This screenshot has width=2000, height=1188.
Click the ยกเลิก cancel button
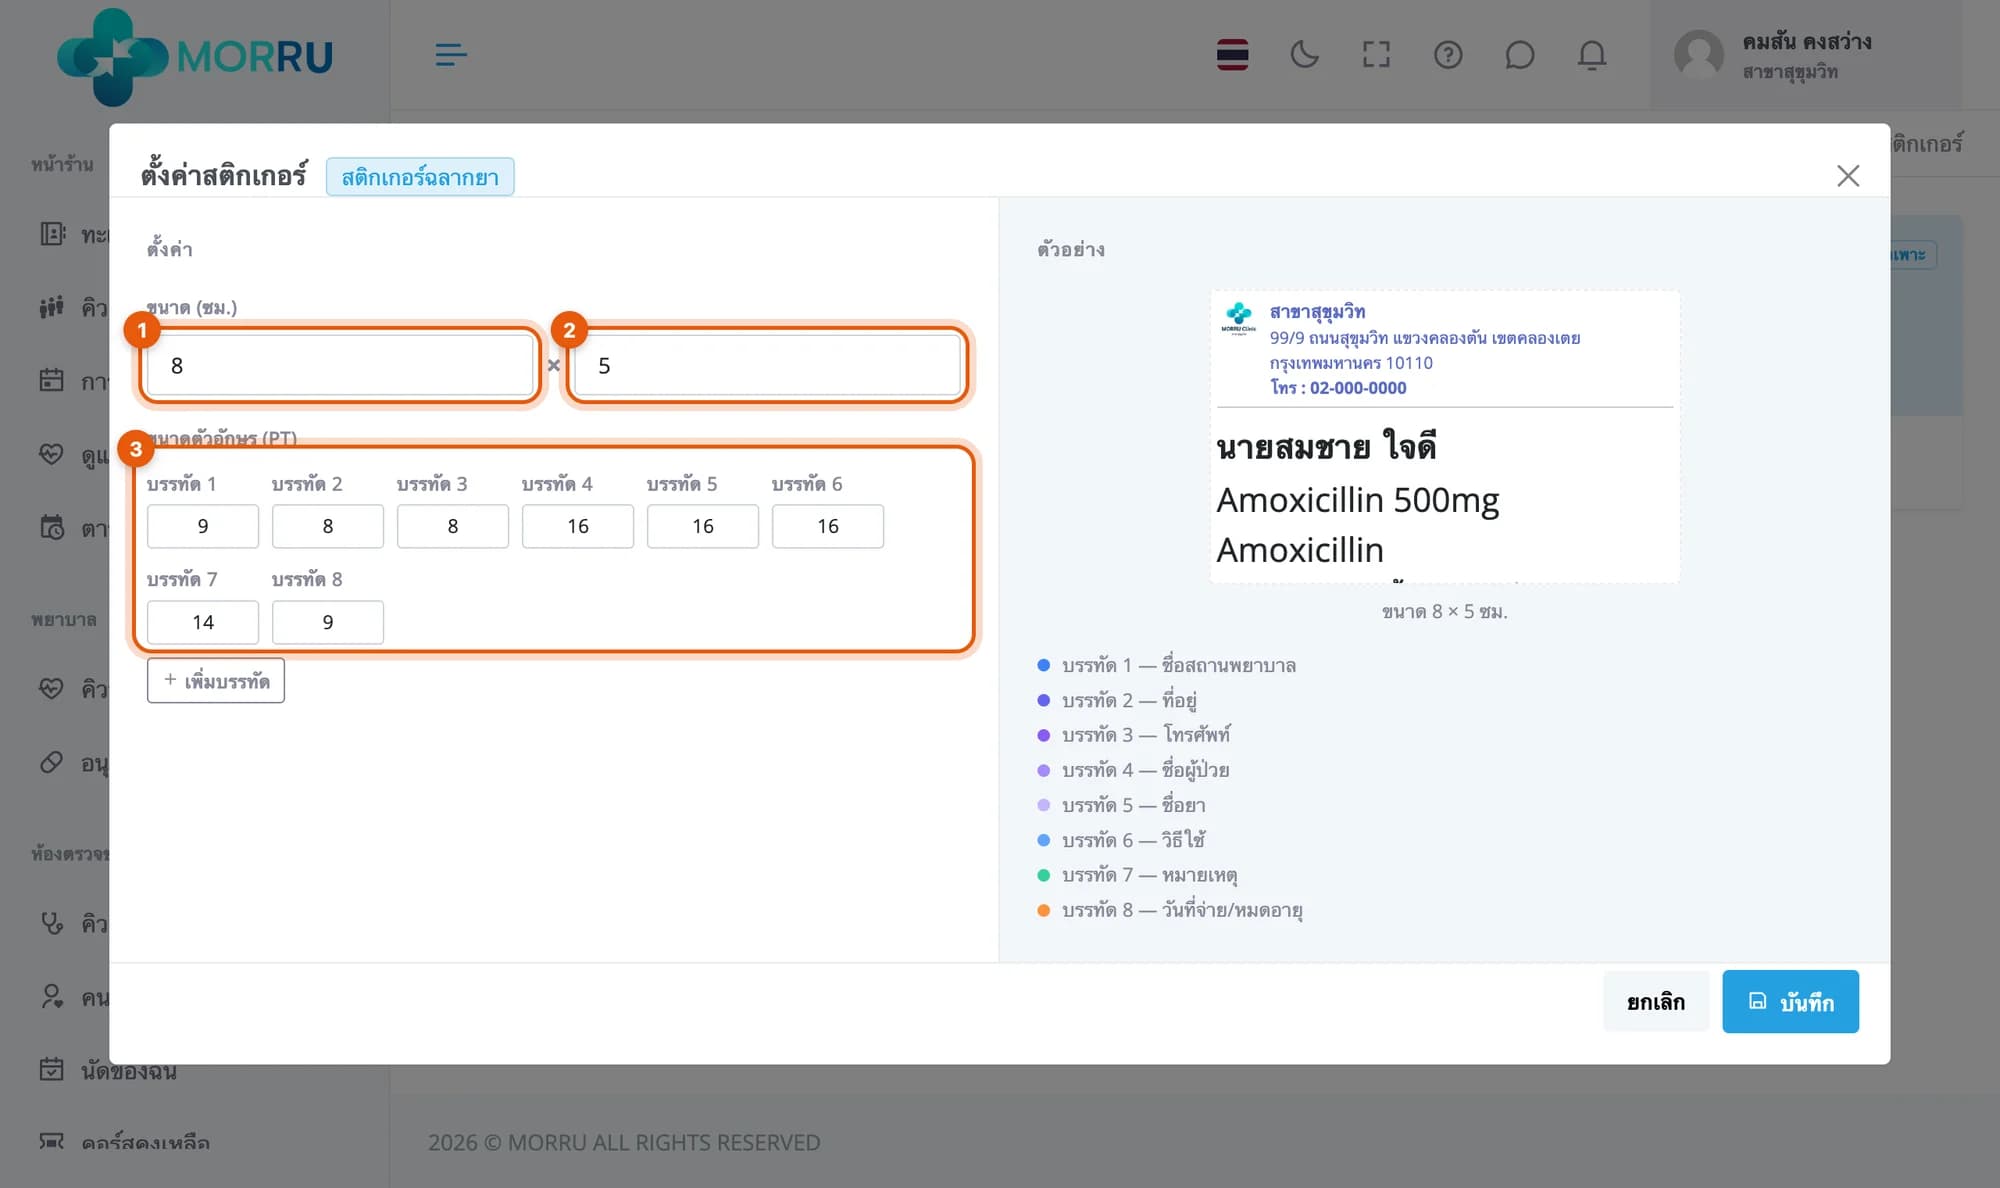(x=1655, y=1001)
